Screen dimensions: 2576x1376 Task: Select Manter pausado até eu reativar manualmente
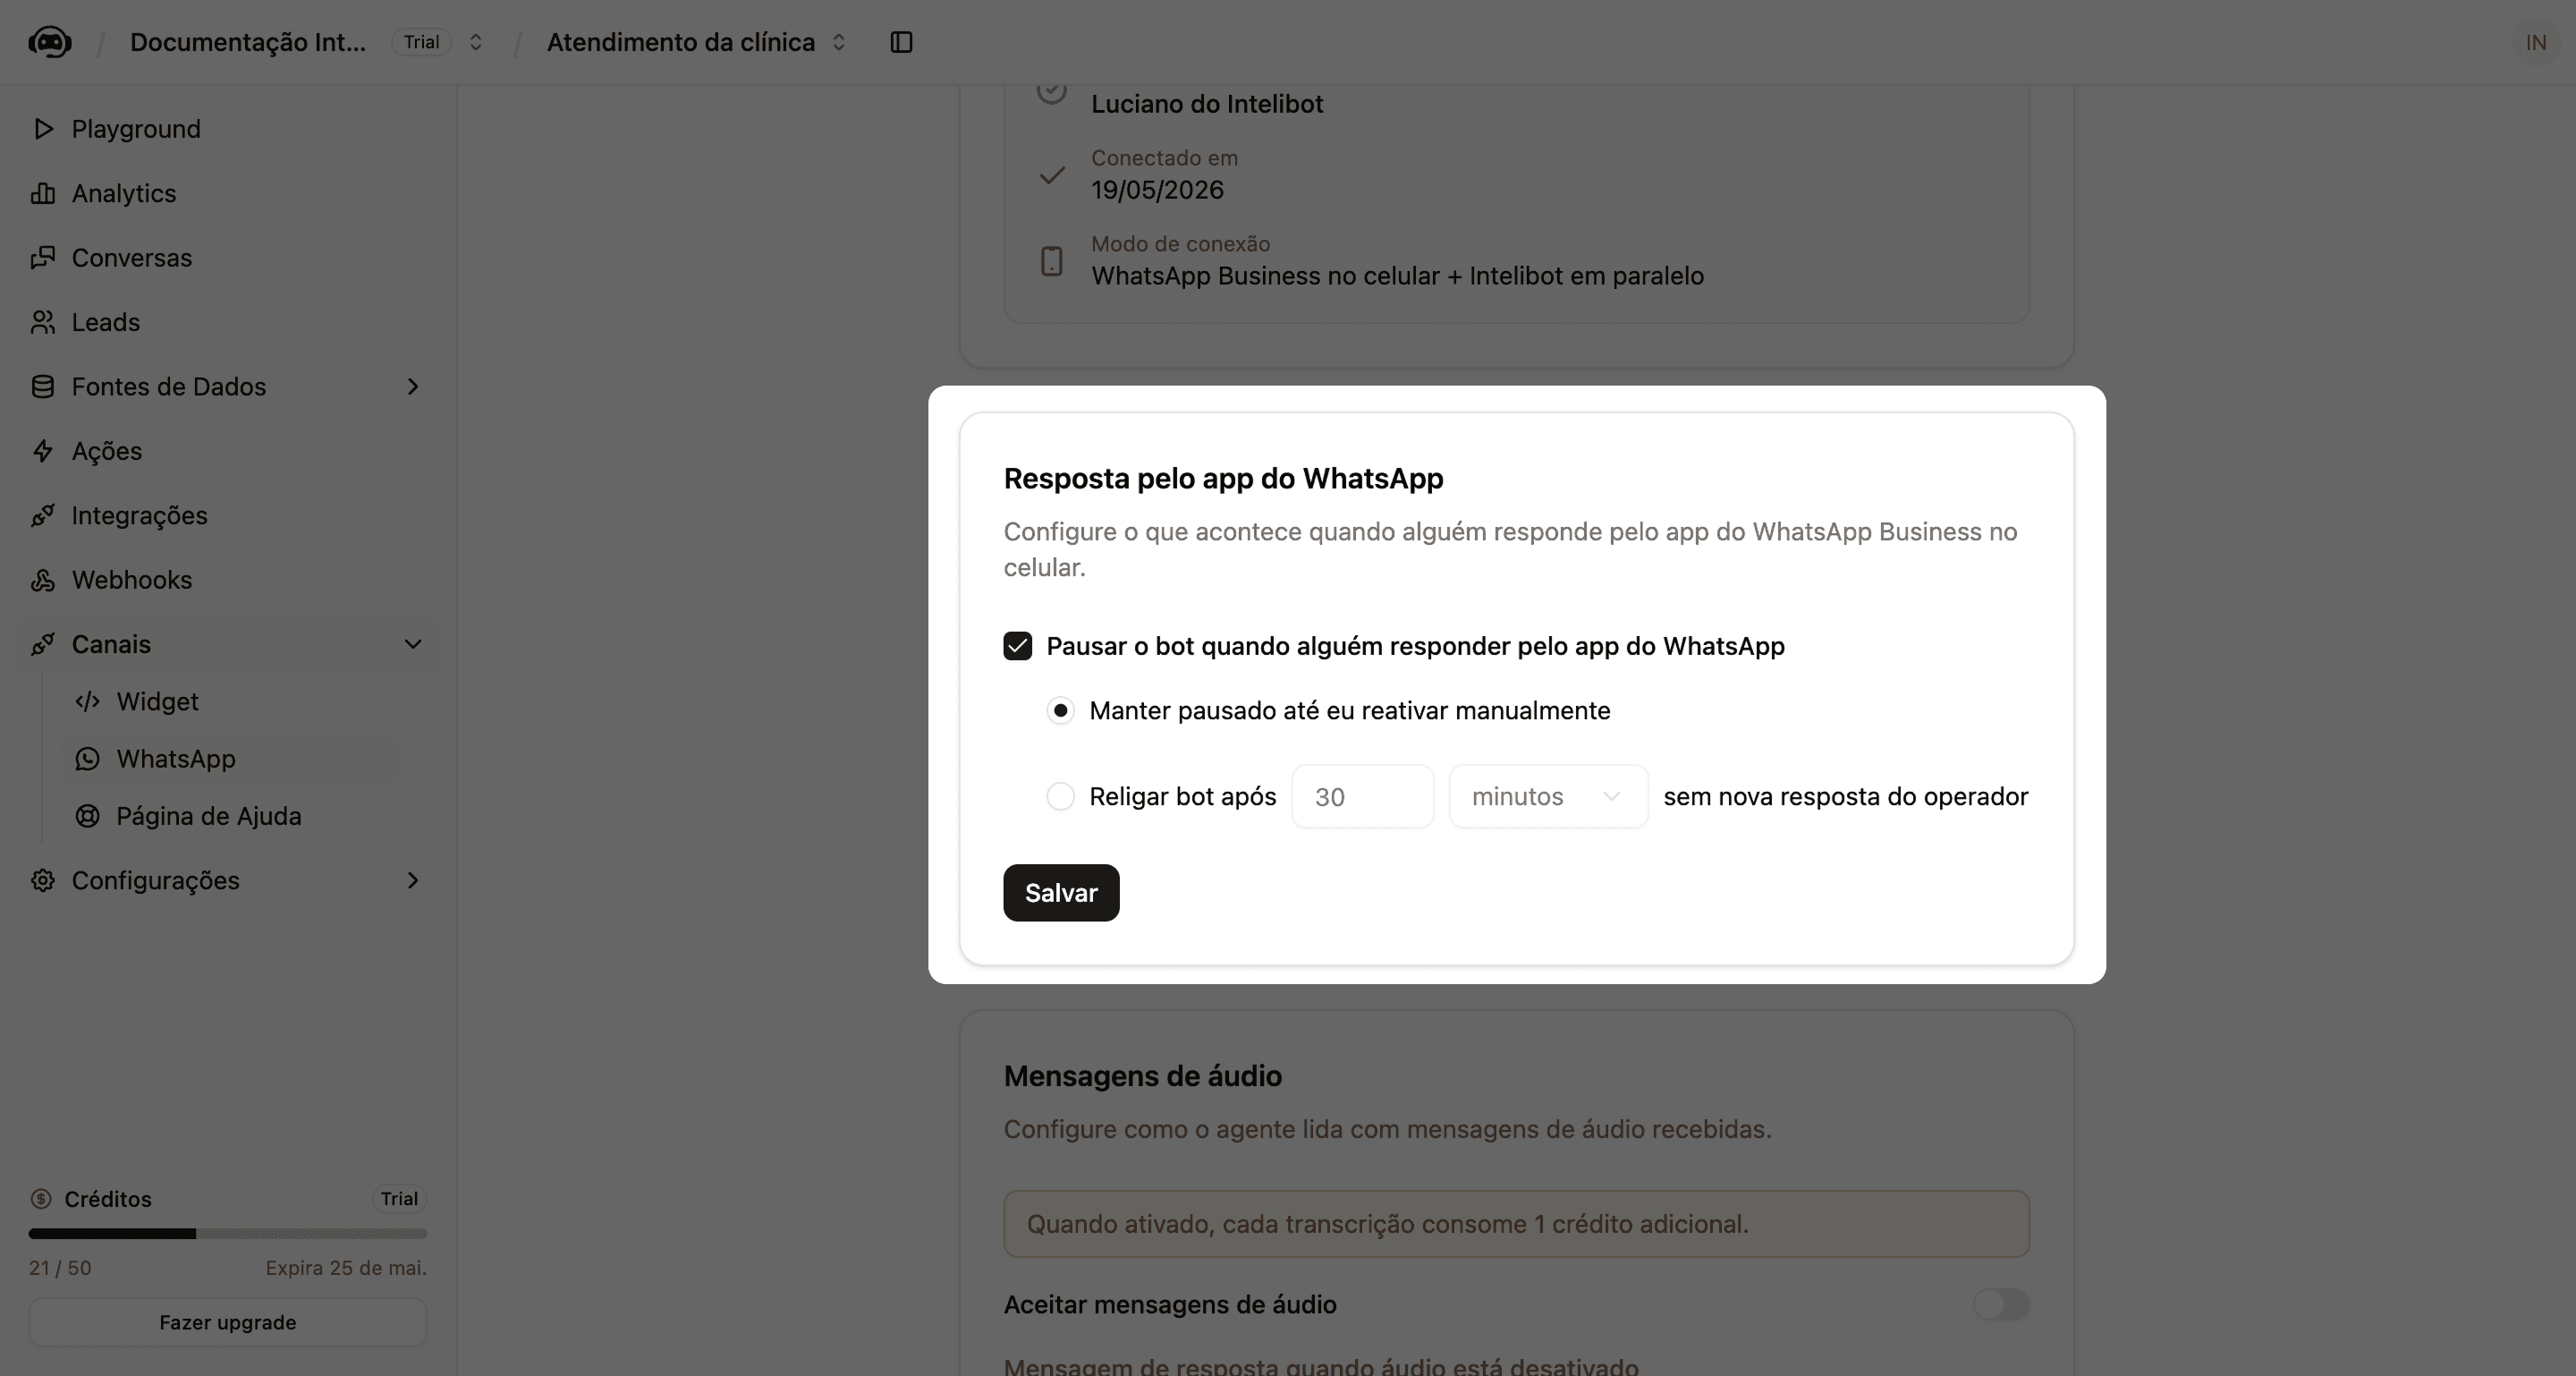(x=1060, y=711)
